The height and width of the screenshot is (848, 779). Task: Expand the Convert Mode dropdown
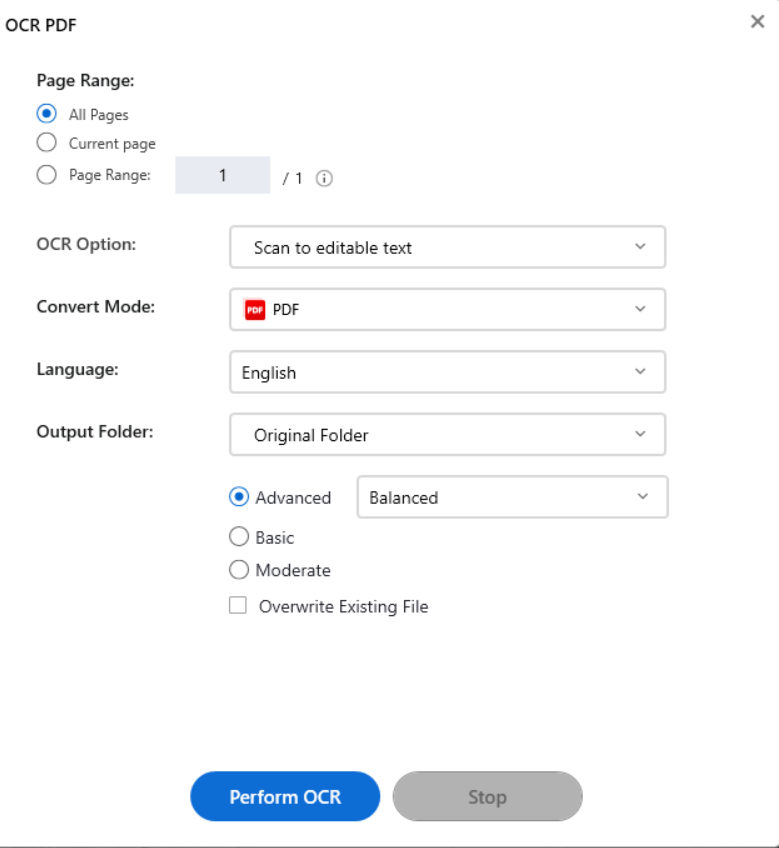click(x=447, y=309)
